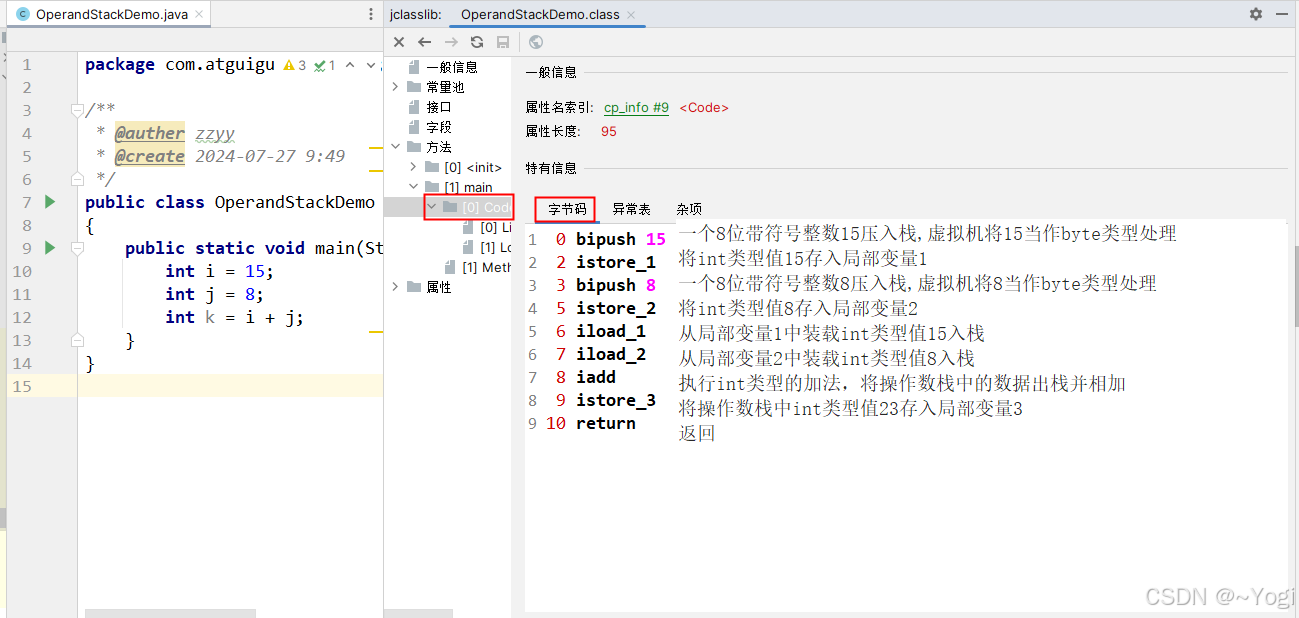Image resolution: width=1299 pixels, height=618 pixels.
Task: Run class from line 7 gutter arrow
Action: [50, 202]
